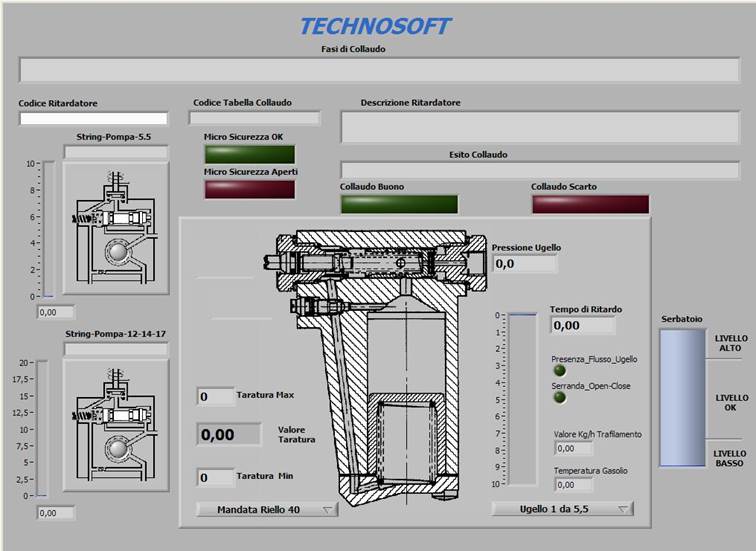Click the Codice Ritardatore input field
The height and width of the screenshot is (551, 756).
click(x=94, y=119)
